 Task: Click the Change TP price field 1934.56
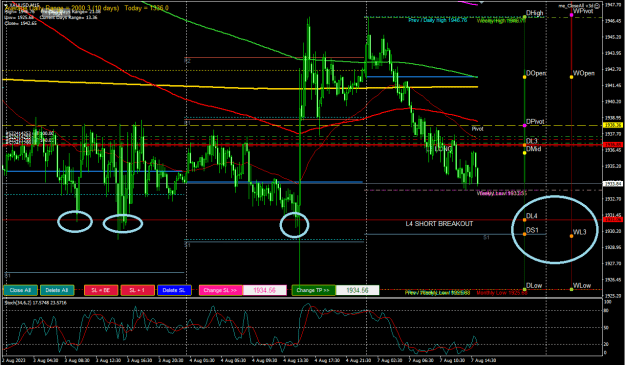point(358,290)
